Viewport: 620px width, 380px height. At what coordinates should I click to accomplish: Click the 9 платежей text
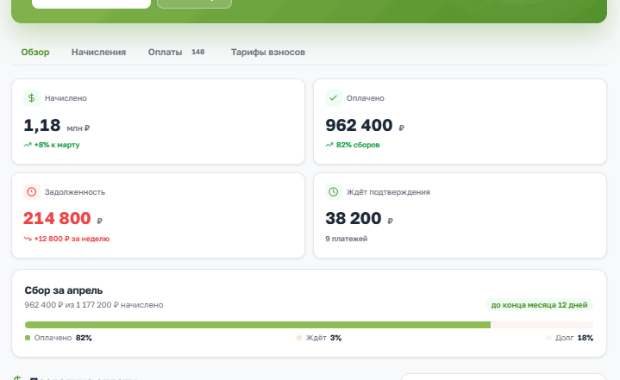click(x=346, y=239)
